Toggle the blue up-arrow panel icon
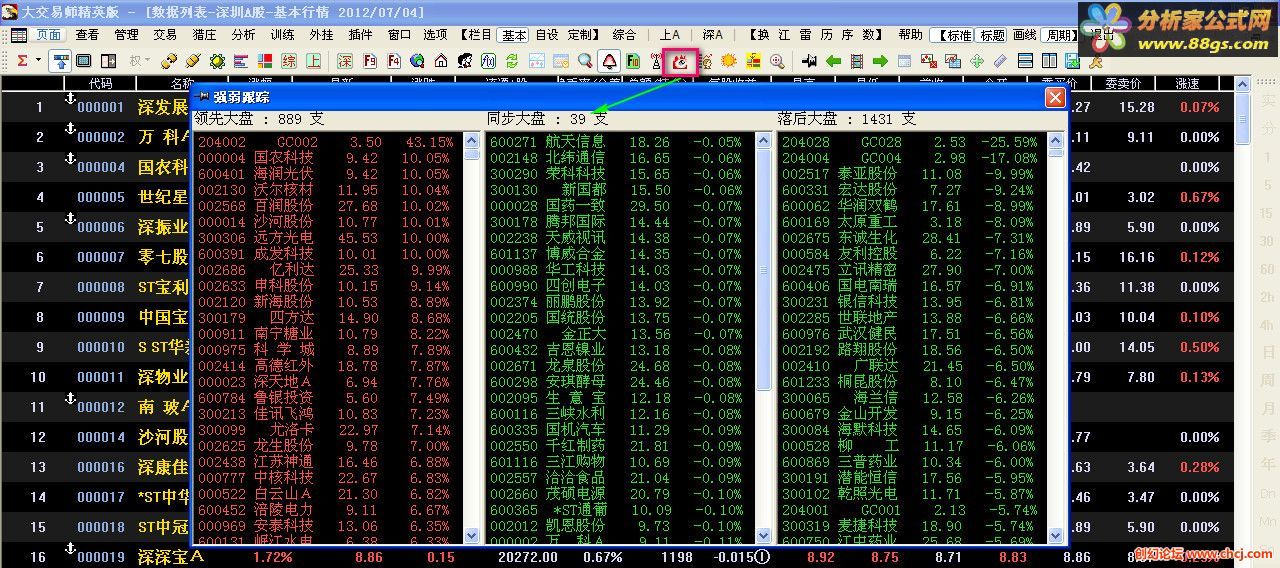 [60, 61]
